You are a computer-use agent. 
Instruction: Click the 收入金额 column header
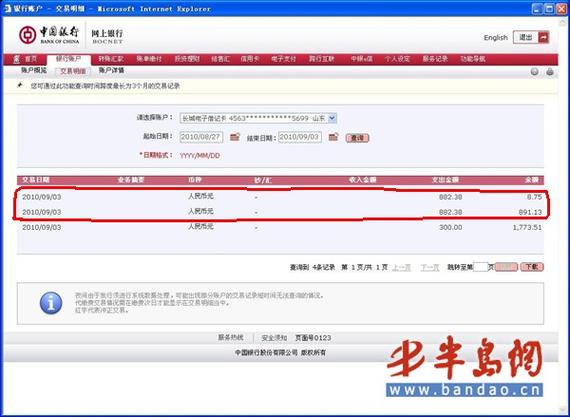point(362,180)
